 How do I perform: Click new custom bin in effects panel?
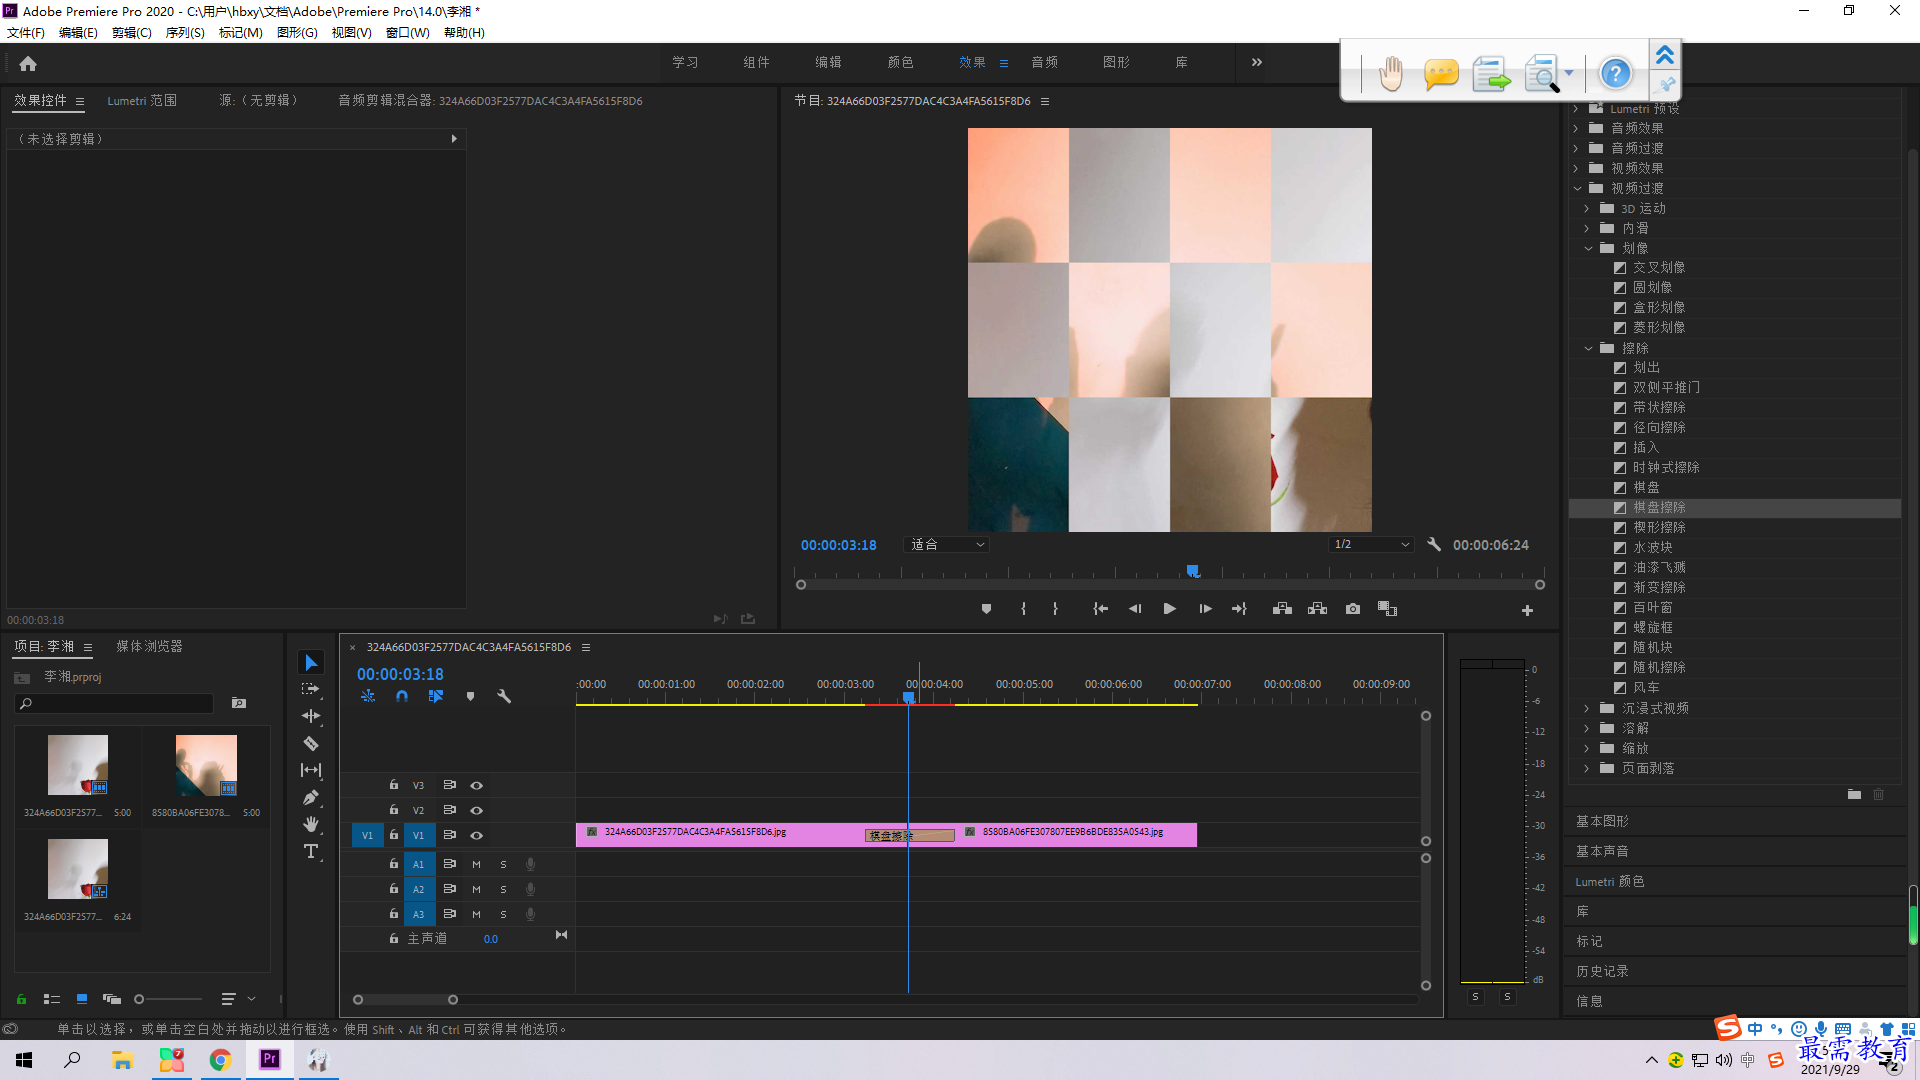point(1854,794)
